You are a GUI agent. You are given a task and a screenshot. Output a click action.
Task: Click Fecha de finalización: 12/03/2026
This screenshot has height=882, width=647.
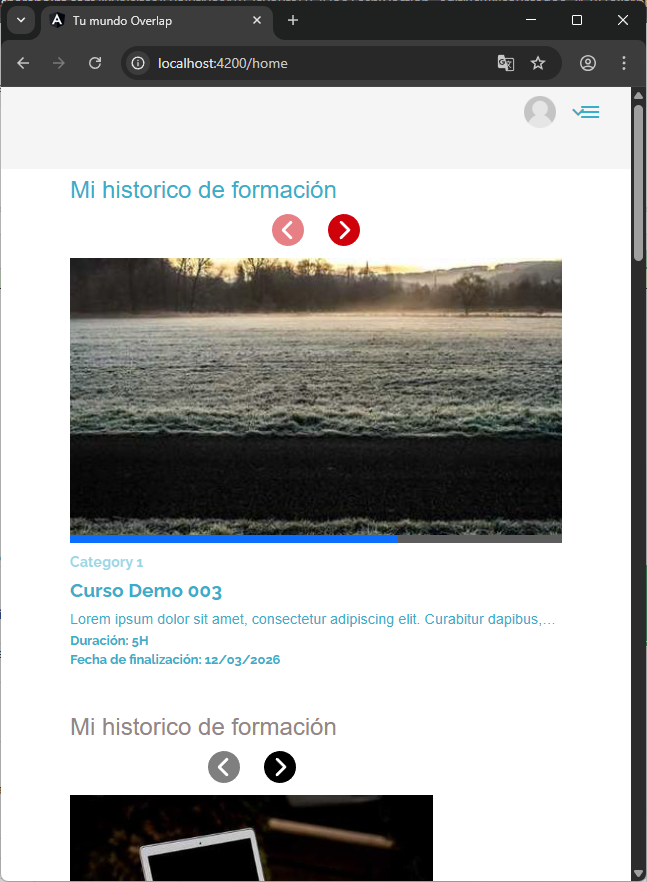click(x=175, y=660)
